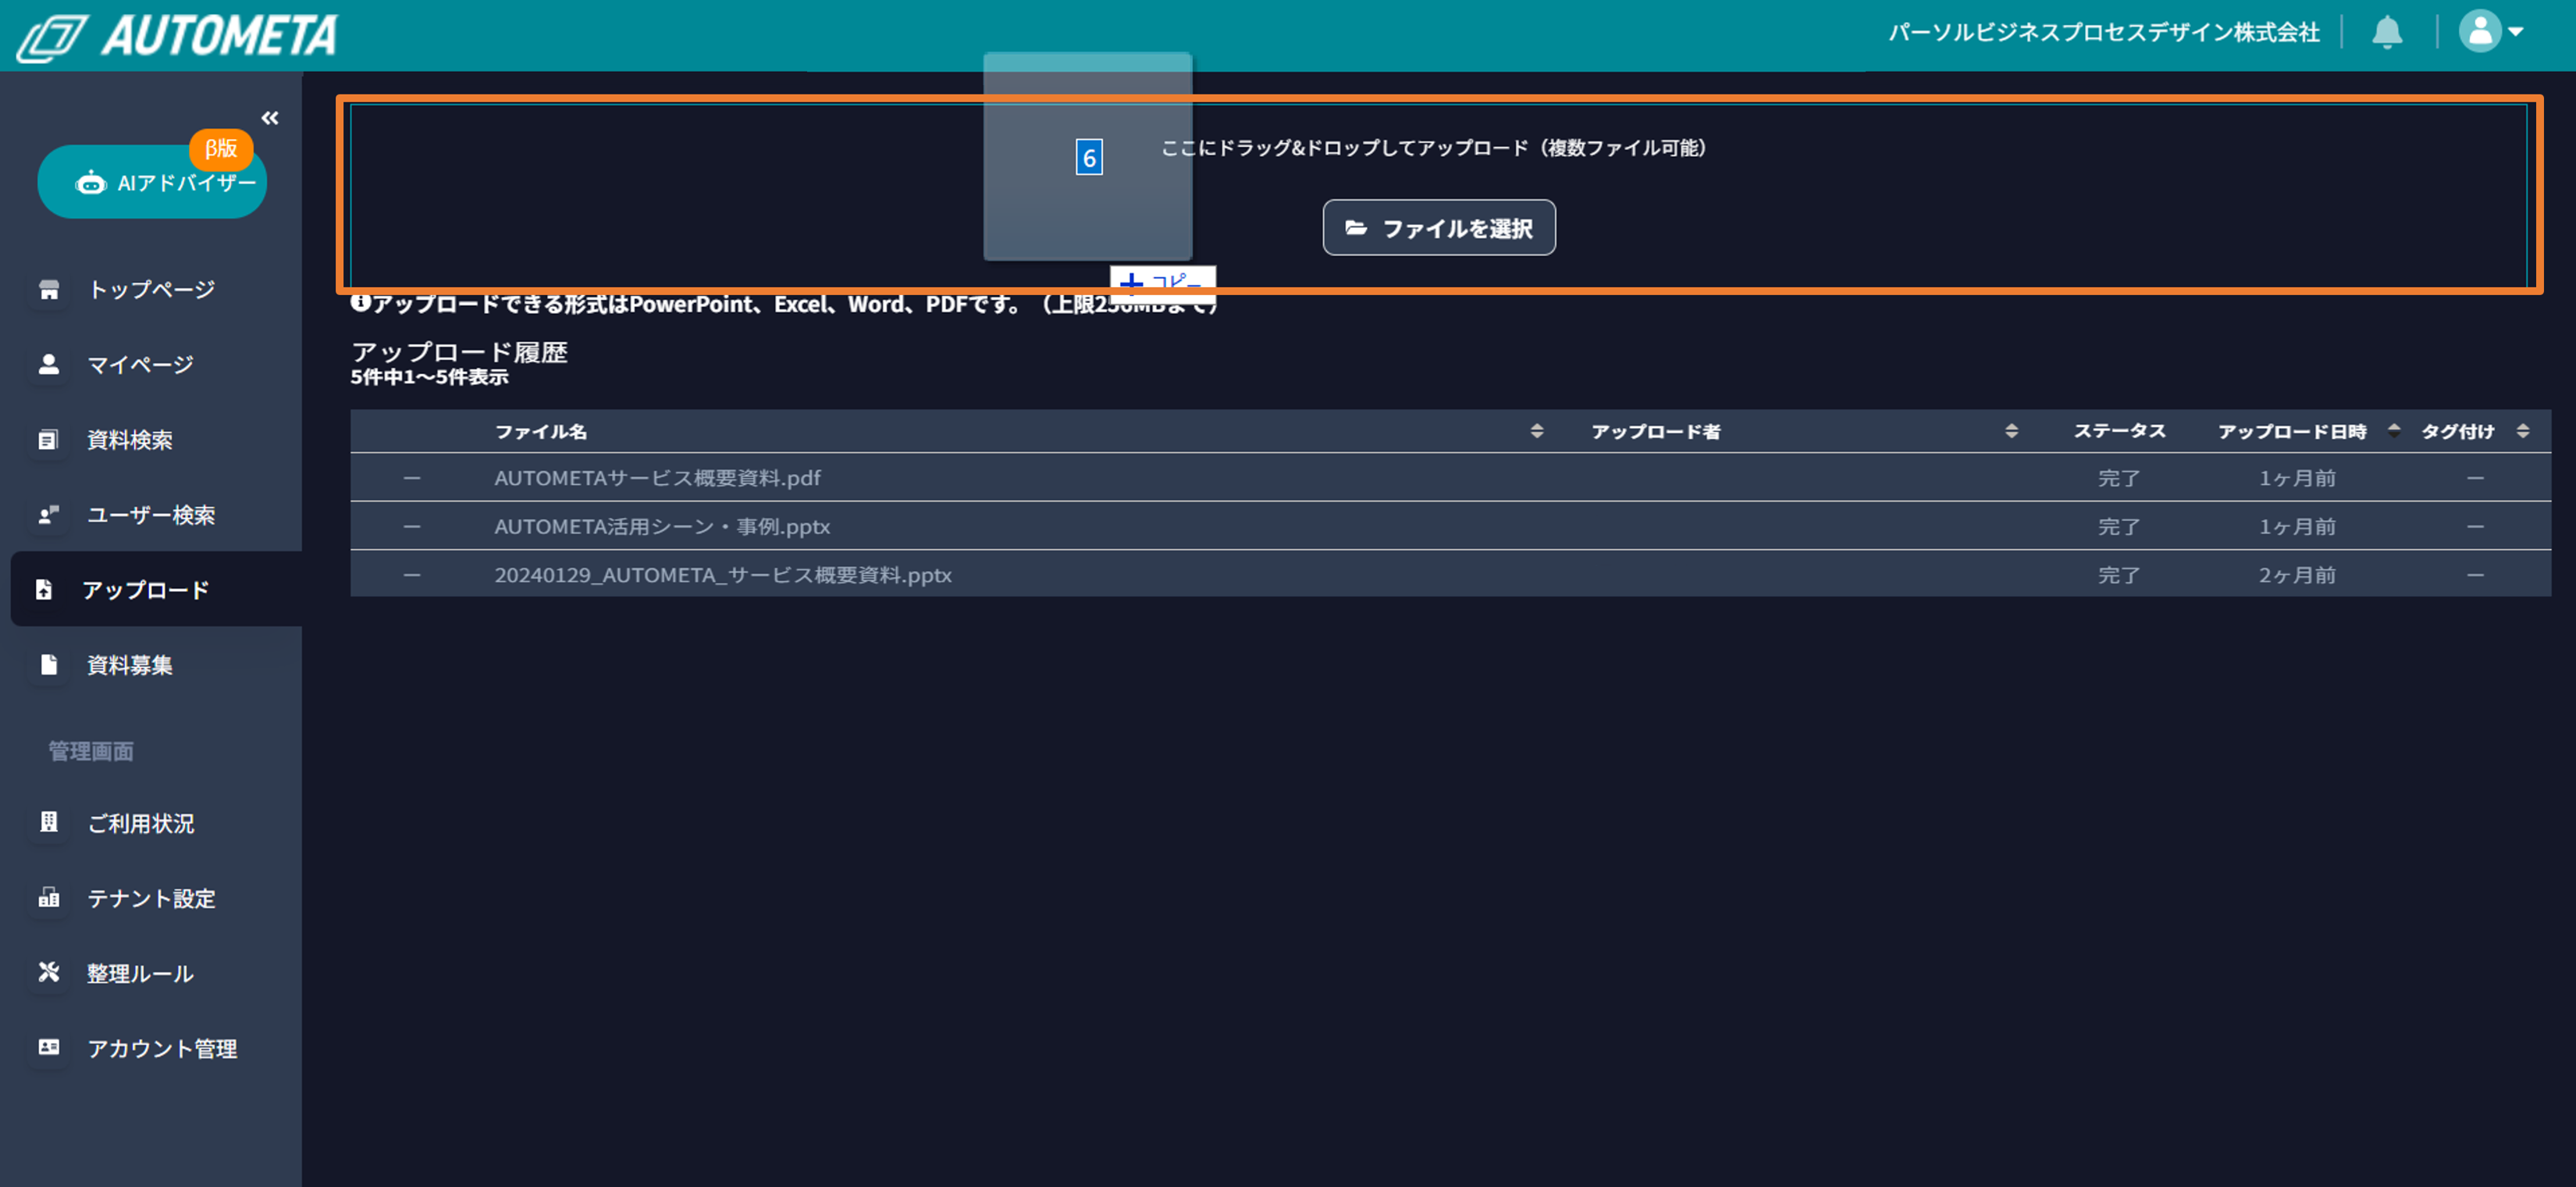Sort by ファイル名 column arrows
2576x1187 pixels.
(x=1537, y=431)
